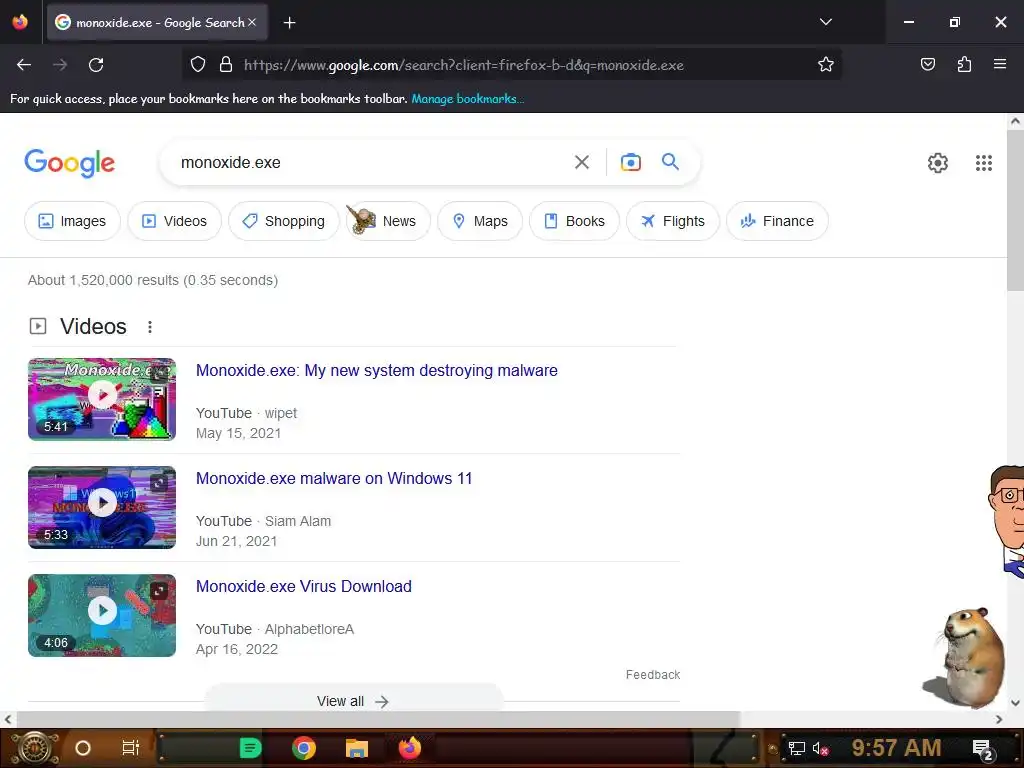Viewport: 1024px width, 768px height.
Task: Submit search with magnifying glass icon
Action: [x=670, y=161]
